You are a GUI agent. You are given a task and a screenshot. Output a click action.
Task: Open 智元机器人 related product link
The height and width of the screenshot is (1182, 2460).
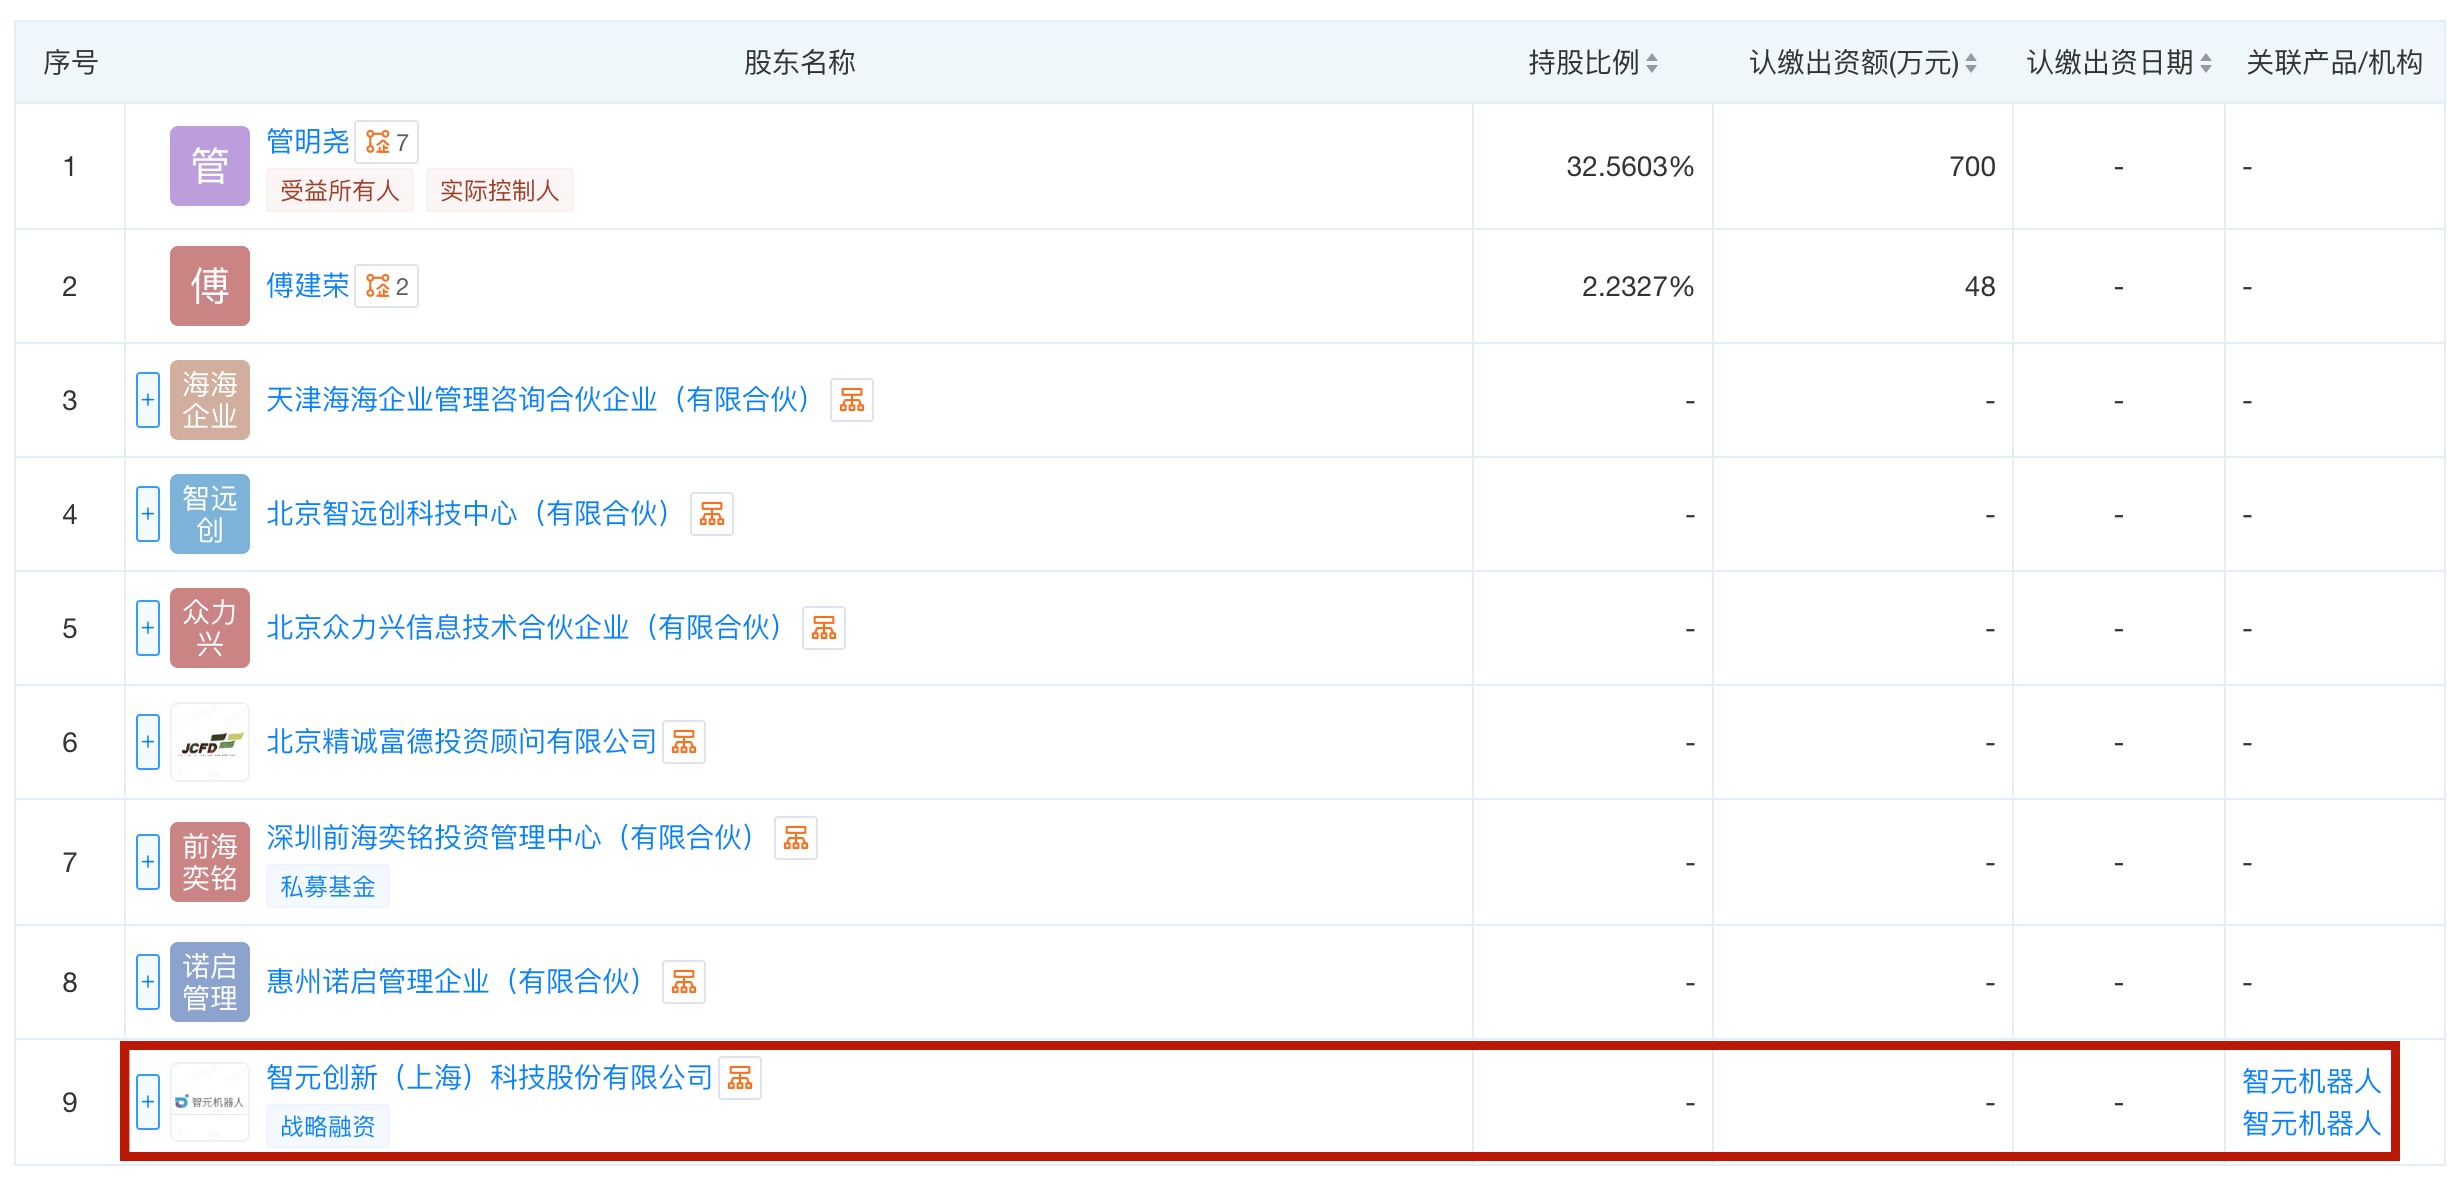[2311, 1081]
